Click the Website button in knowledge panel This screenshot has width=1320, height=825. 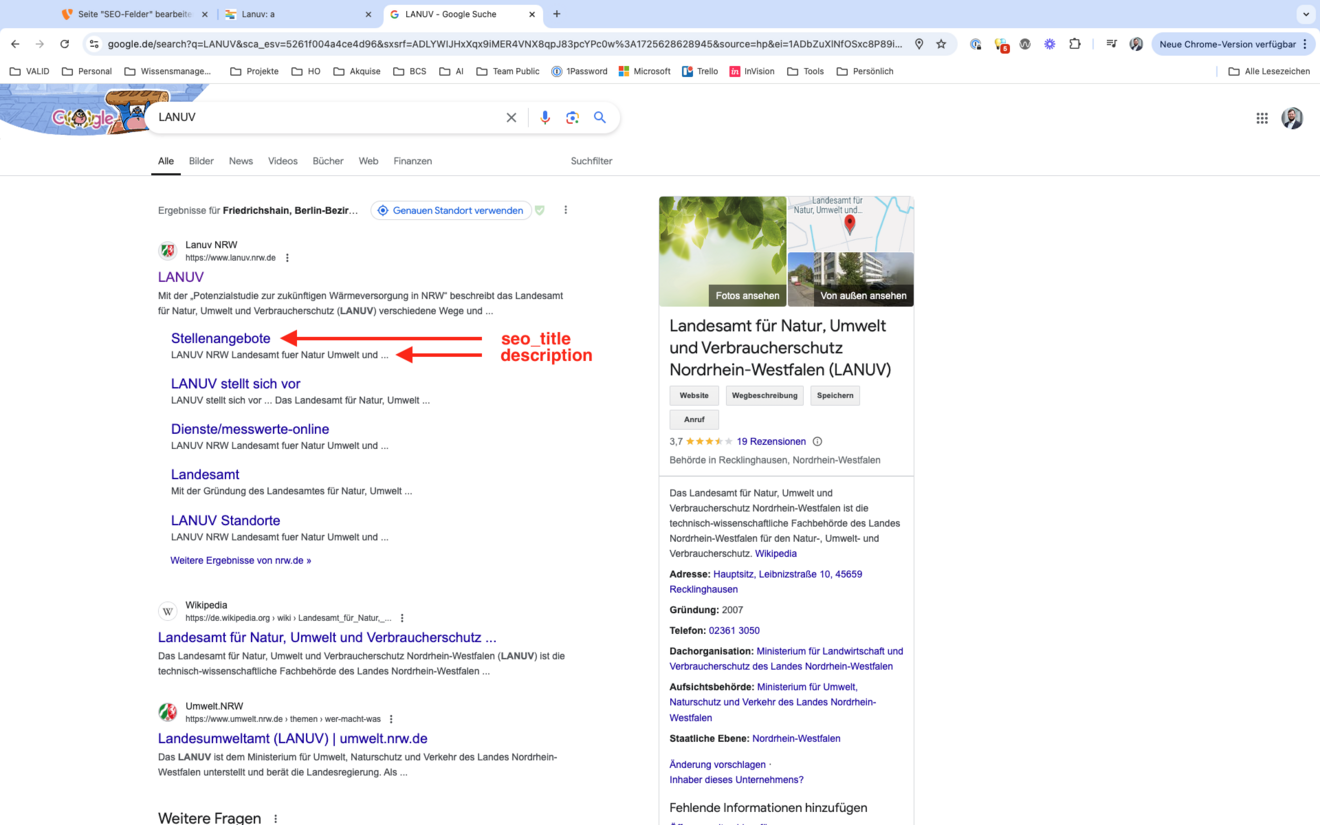coord(694,395)
